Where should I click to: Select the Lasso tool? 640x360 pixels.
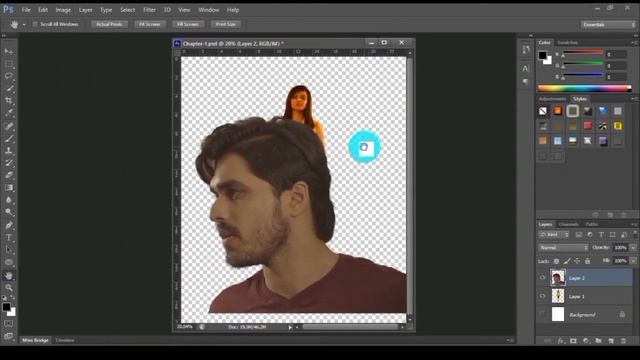point(9,76)
